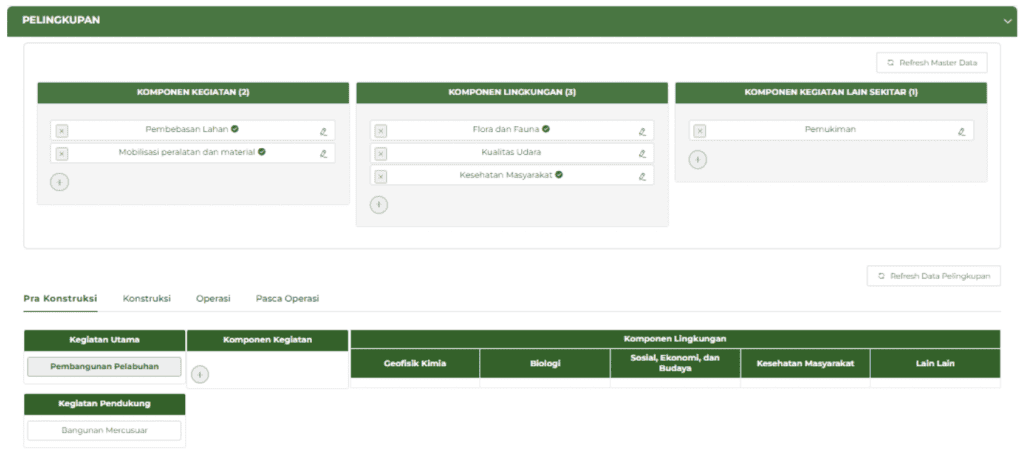Open the Operasi tab
This screenshot has width=1024, height=466.
[x=213, y=299]
